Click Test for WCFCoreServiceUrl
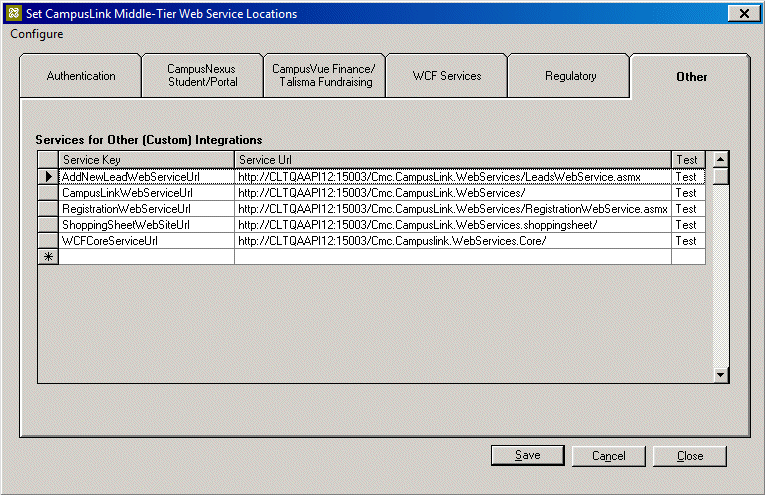The width and height of the screenshot is (765, 495). pos(687,241)
